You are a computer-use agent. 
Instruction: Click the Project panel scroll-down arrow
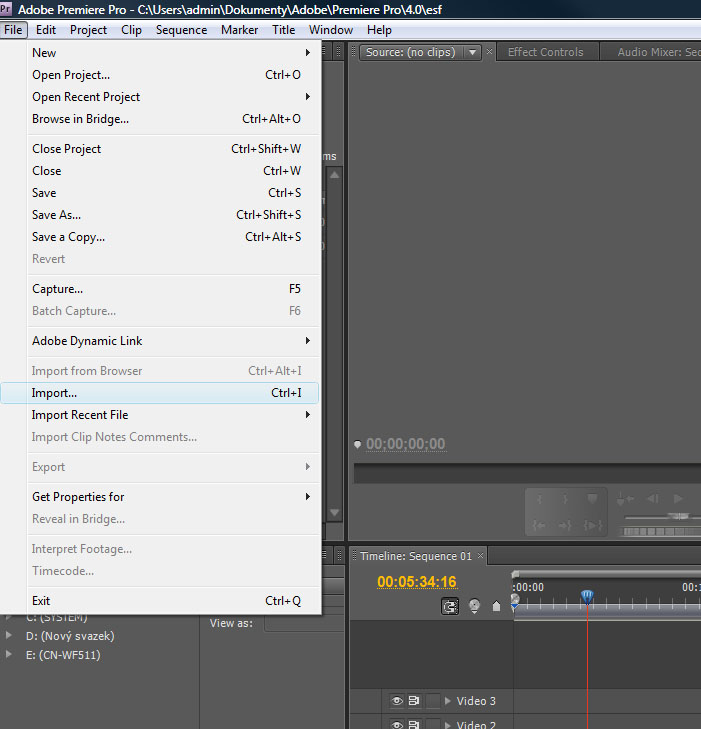pos(335,513)
